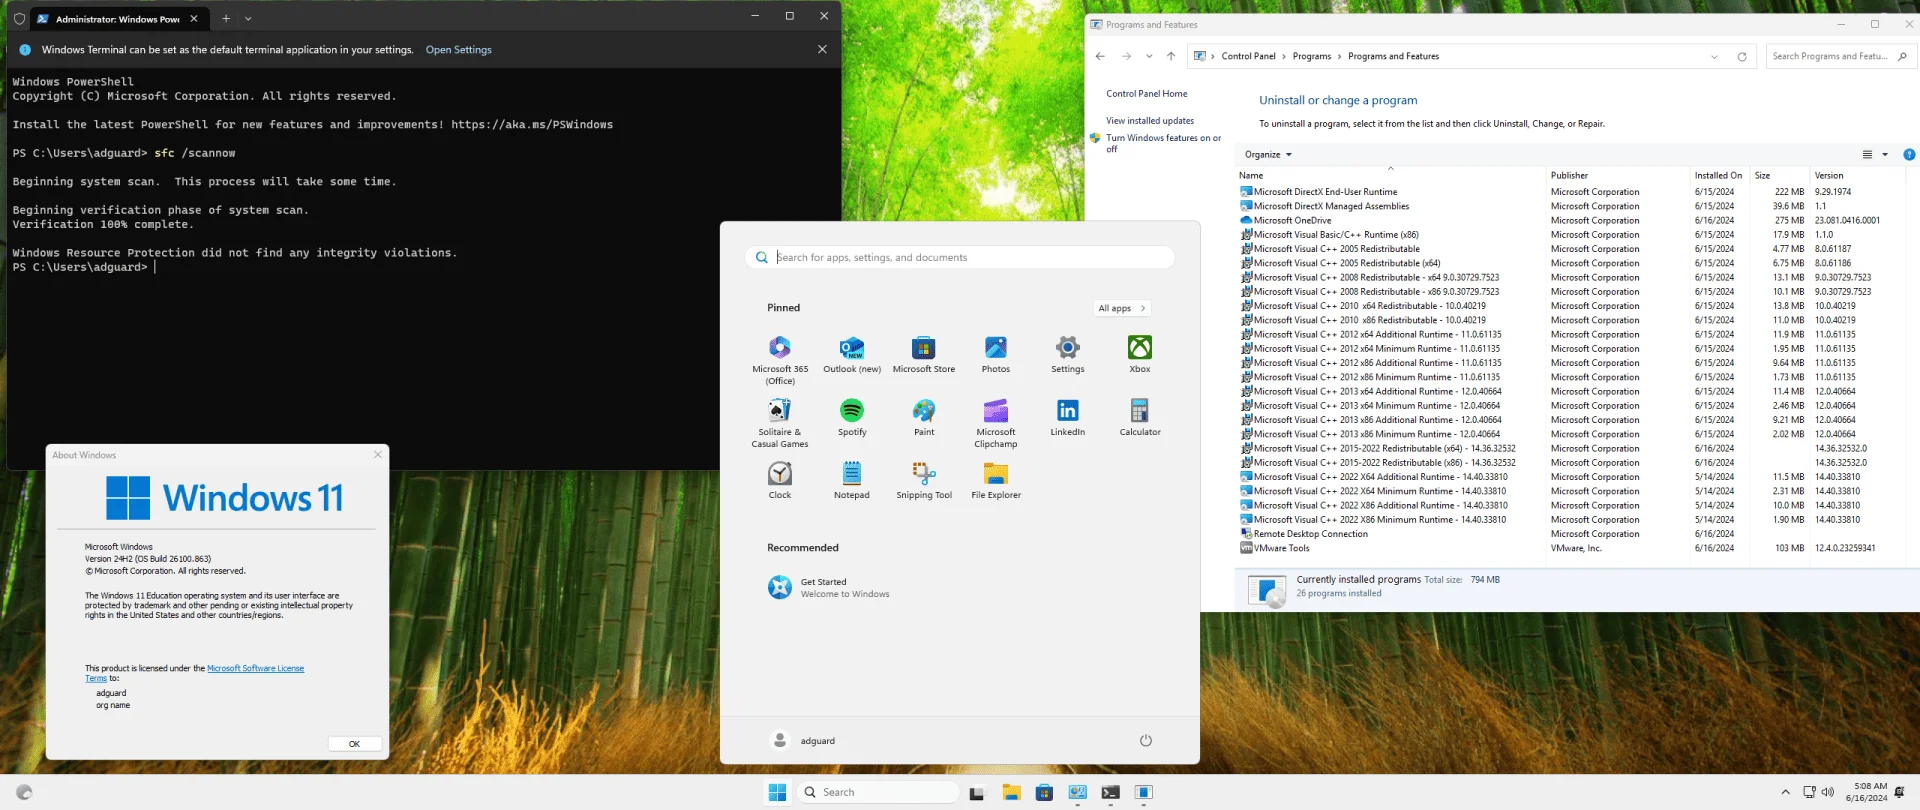The height and width of the screenshot is (810, 1920).
Task: Click View installed updates
Action: point(1149,121)
